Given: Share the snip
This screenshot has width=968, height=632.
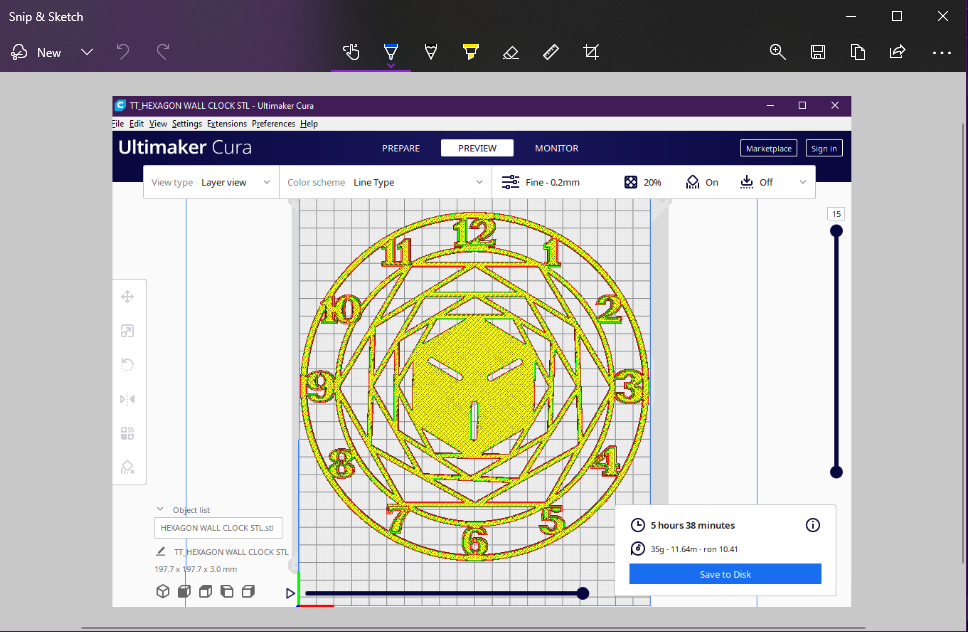Looking at the screenshot, I should click(897, 52).
